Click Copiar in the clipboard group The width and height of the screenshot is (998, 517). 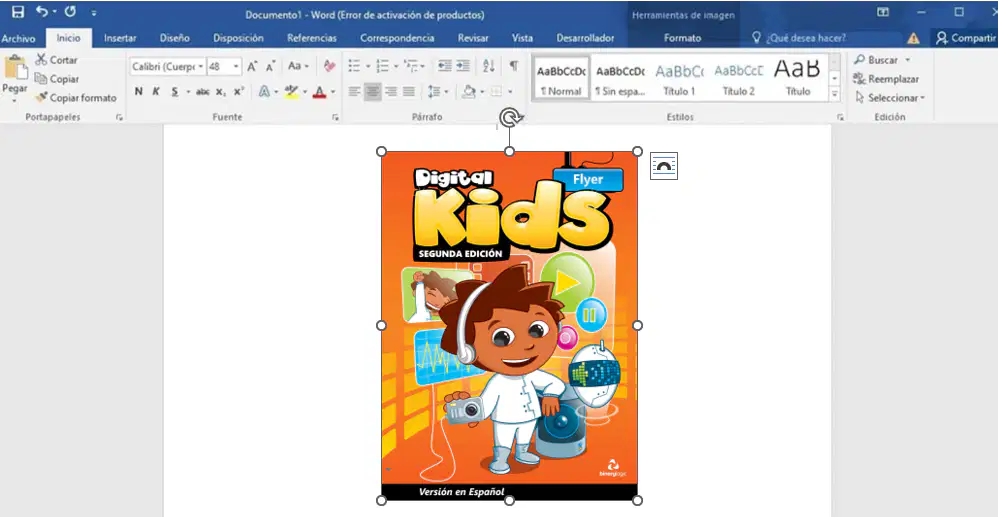(x=57, y=79)
